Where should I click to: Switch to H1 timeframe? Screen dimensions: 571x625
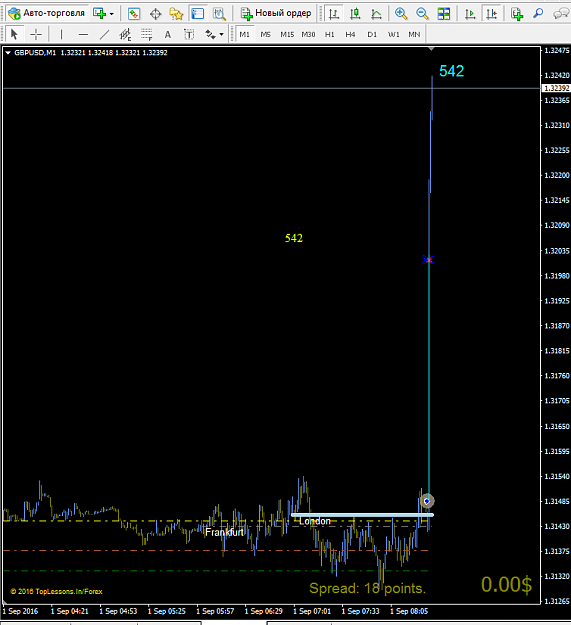(330, 35)
